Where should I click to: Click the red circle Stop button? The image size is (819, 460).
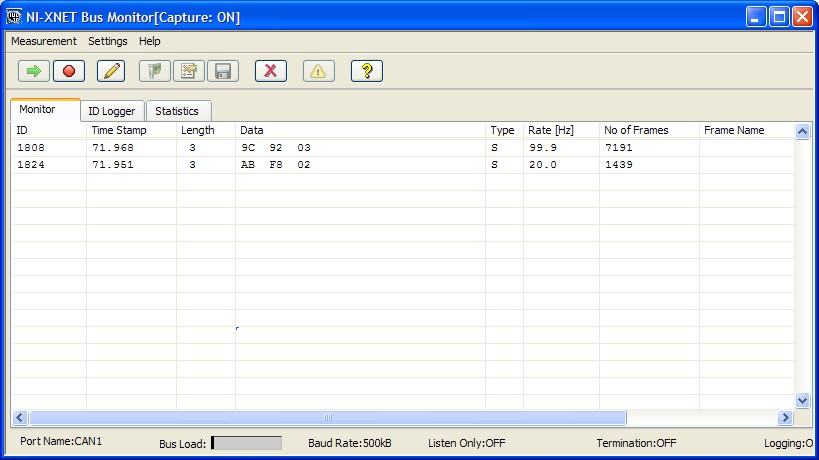[68, 71]
